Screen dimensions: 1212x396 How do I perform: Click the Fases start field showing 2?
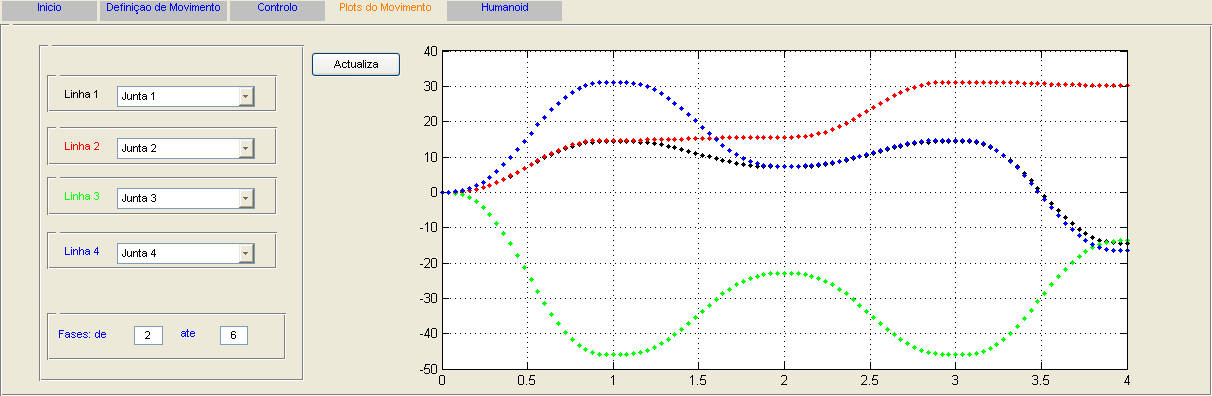[148, 336]
